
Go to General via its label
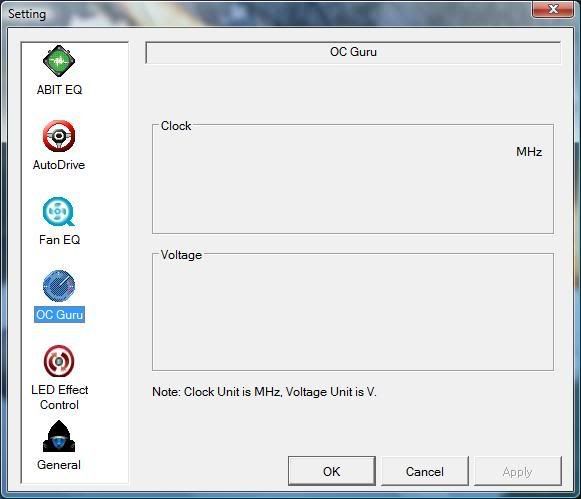tap(59, 465)
